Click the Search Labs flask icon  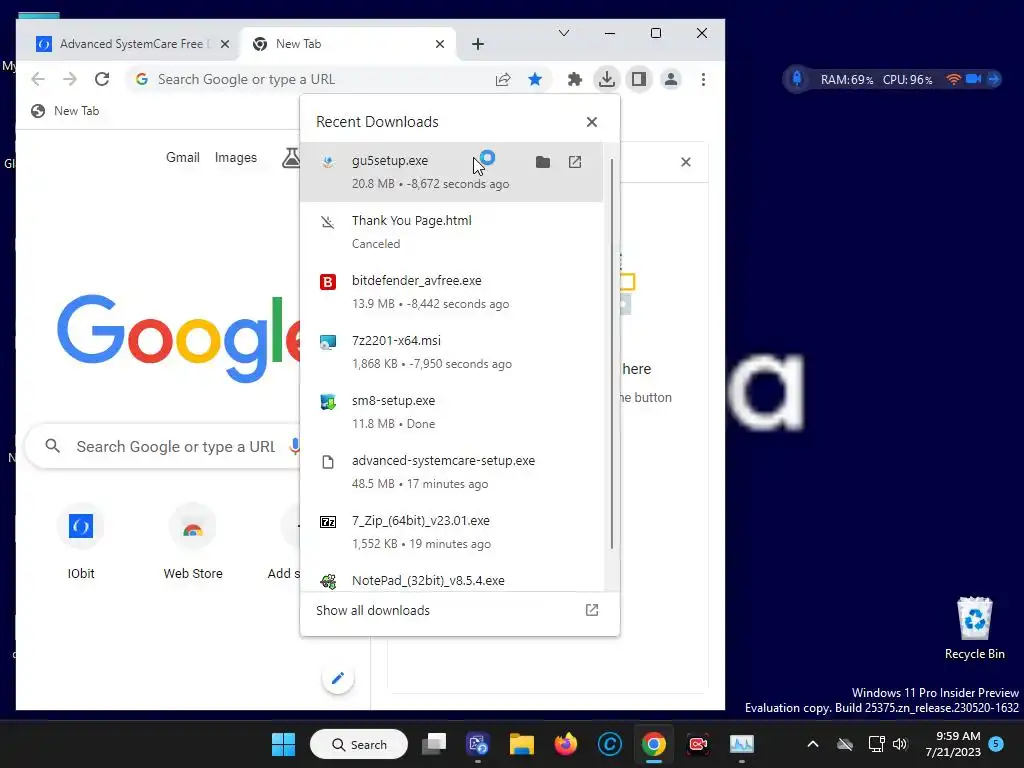click(x=291, y=157)
